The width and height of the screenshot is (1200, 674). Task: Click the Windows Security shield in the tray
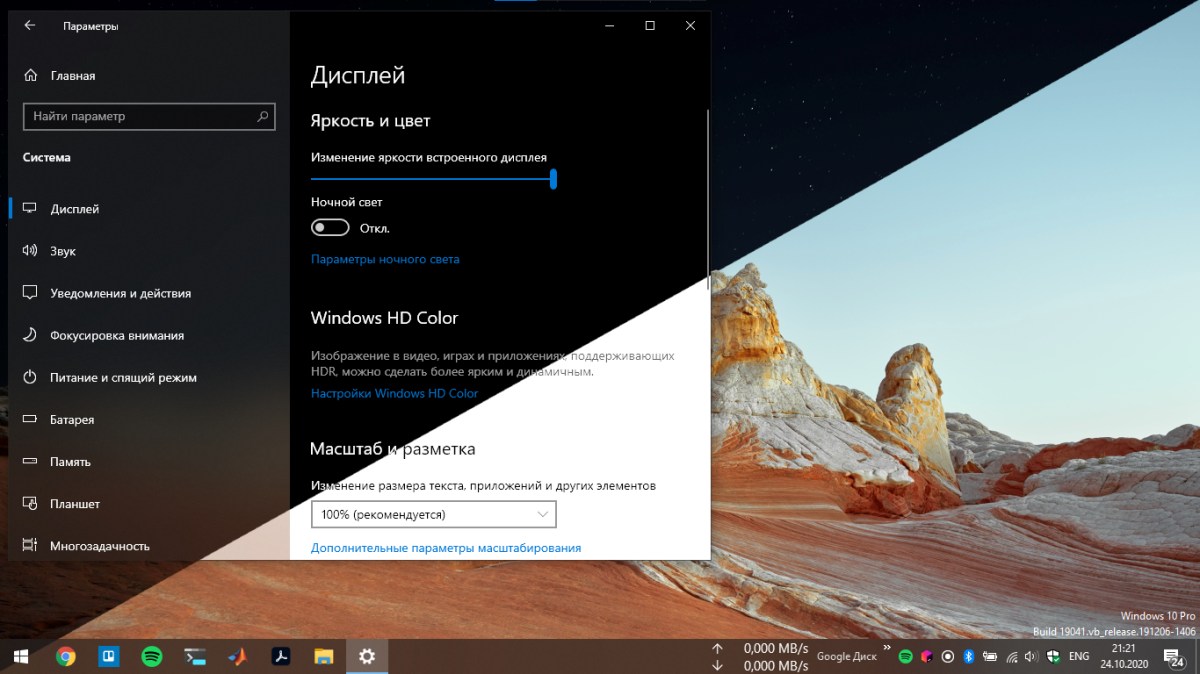1053,657
